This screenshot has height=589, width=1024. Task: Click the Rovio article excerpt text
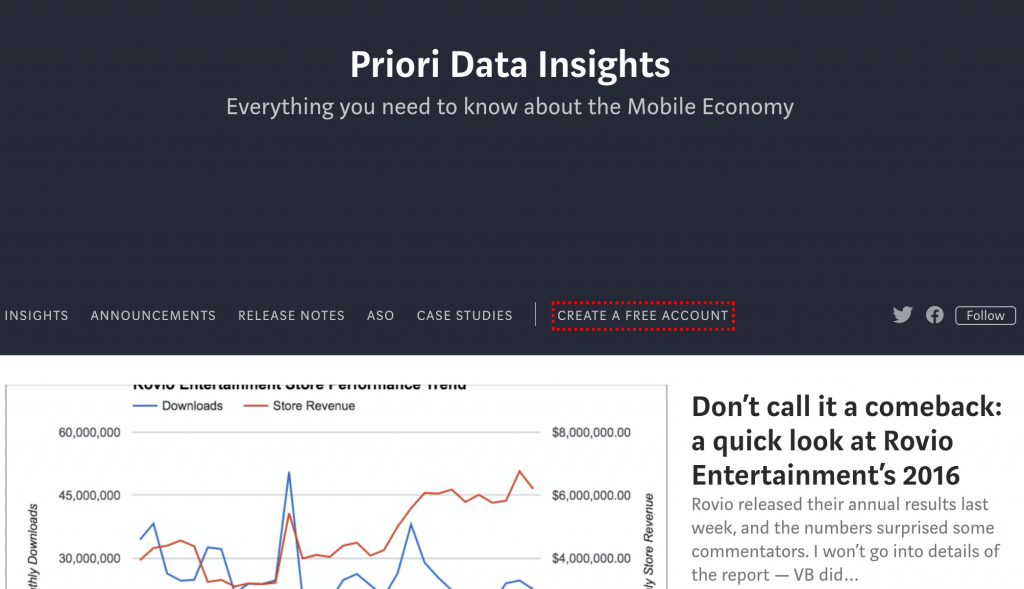845,539
